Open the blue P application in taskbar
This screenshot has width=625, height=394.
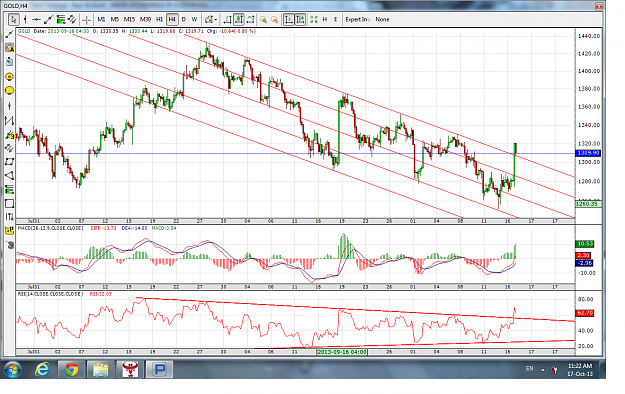[159, 370]
